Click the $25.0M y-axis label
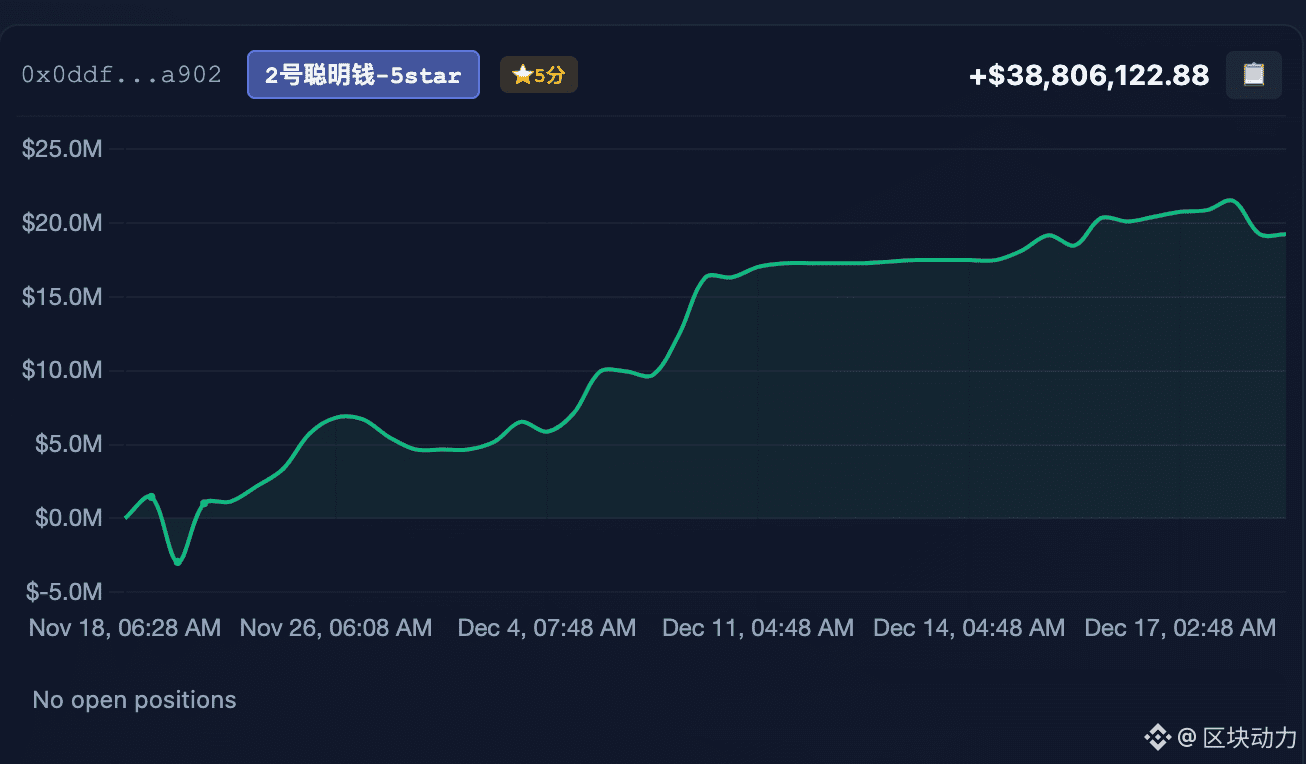 pyautogui.click(x=62, y=149)
